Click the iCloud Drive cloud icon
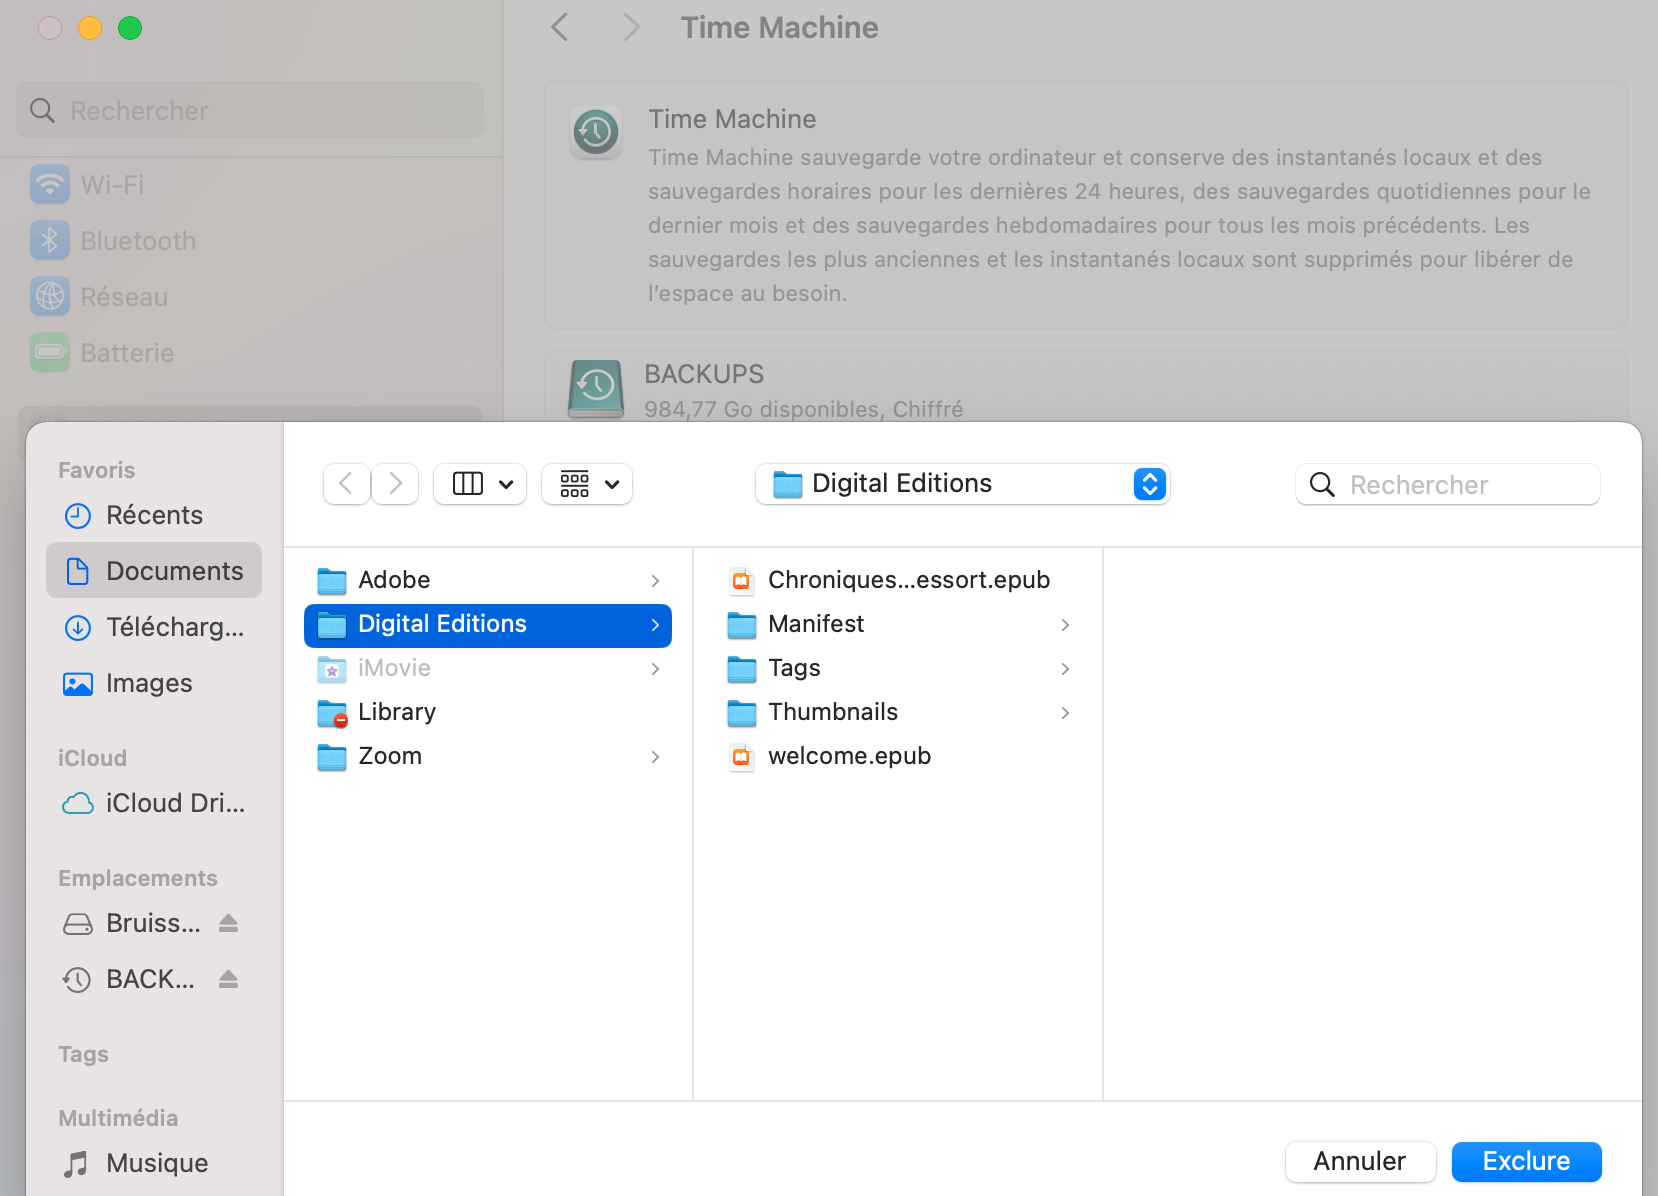This screenshot has width=1658, height=1196. 78,804
